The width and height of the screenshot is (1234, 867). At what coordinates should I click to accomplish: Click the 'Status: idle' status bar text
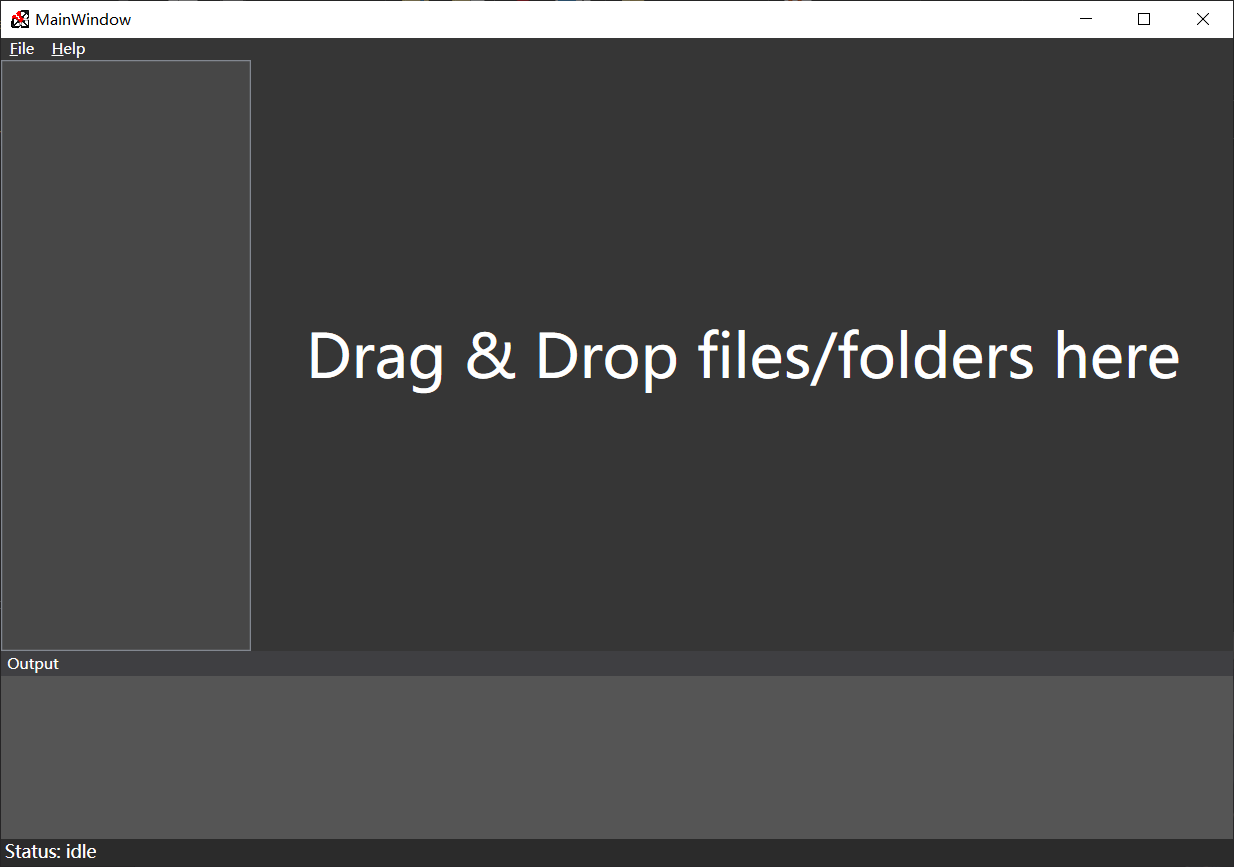51,852
